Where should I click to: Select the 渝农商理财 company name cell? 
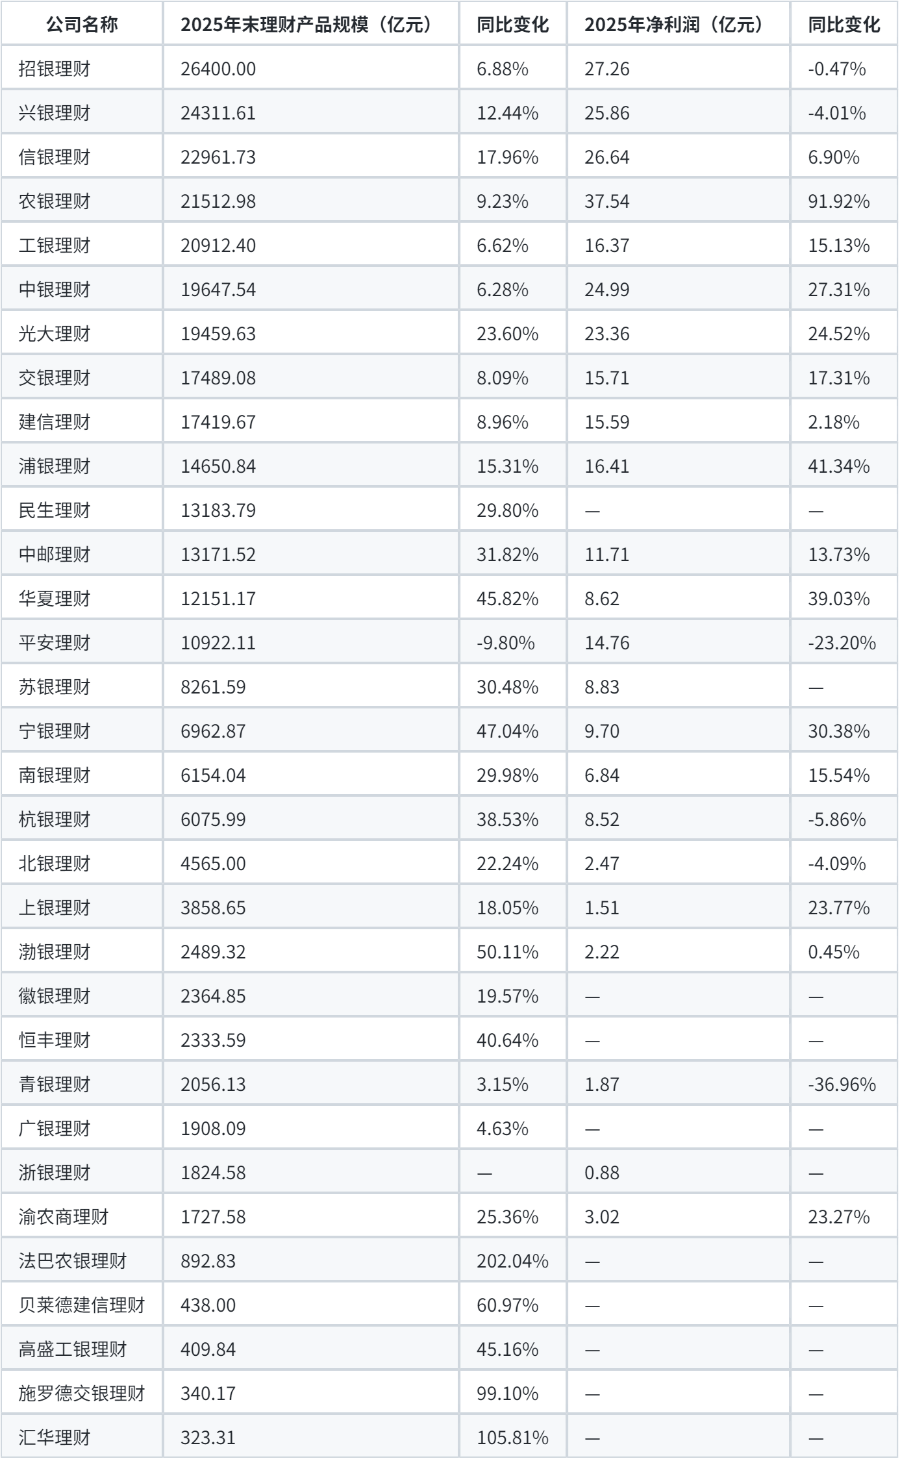(64, 1216)
